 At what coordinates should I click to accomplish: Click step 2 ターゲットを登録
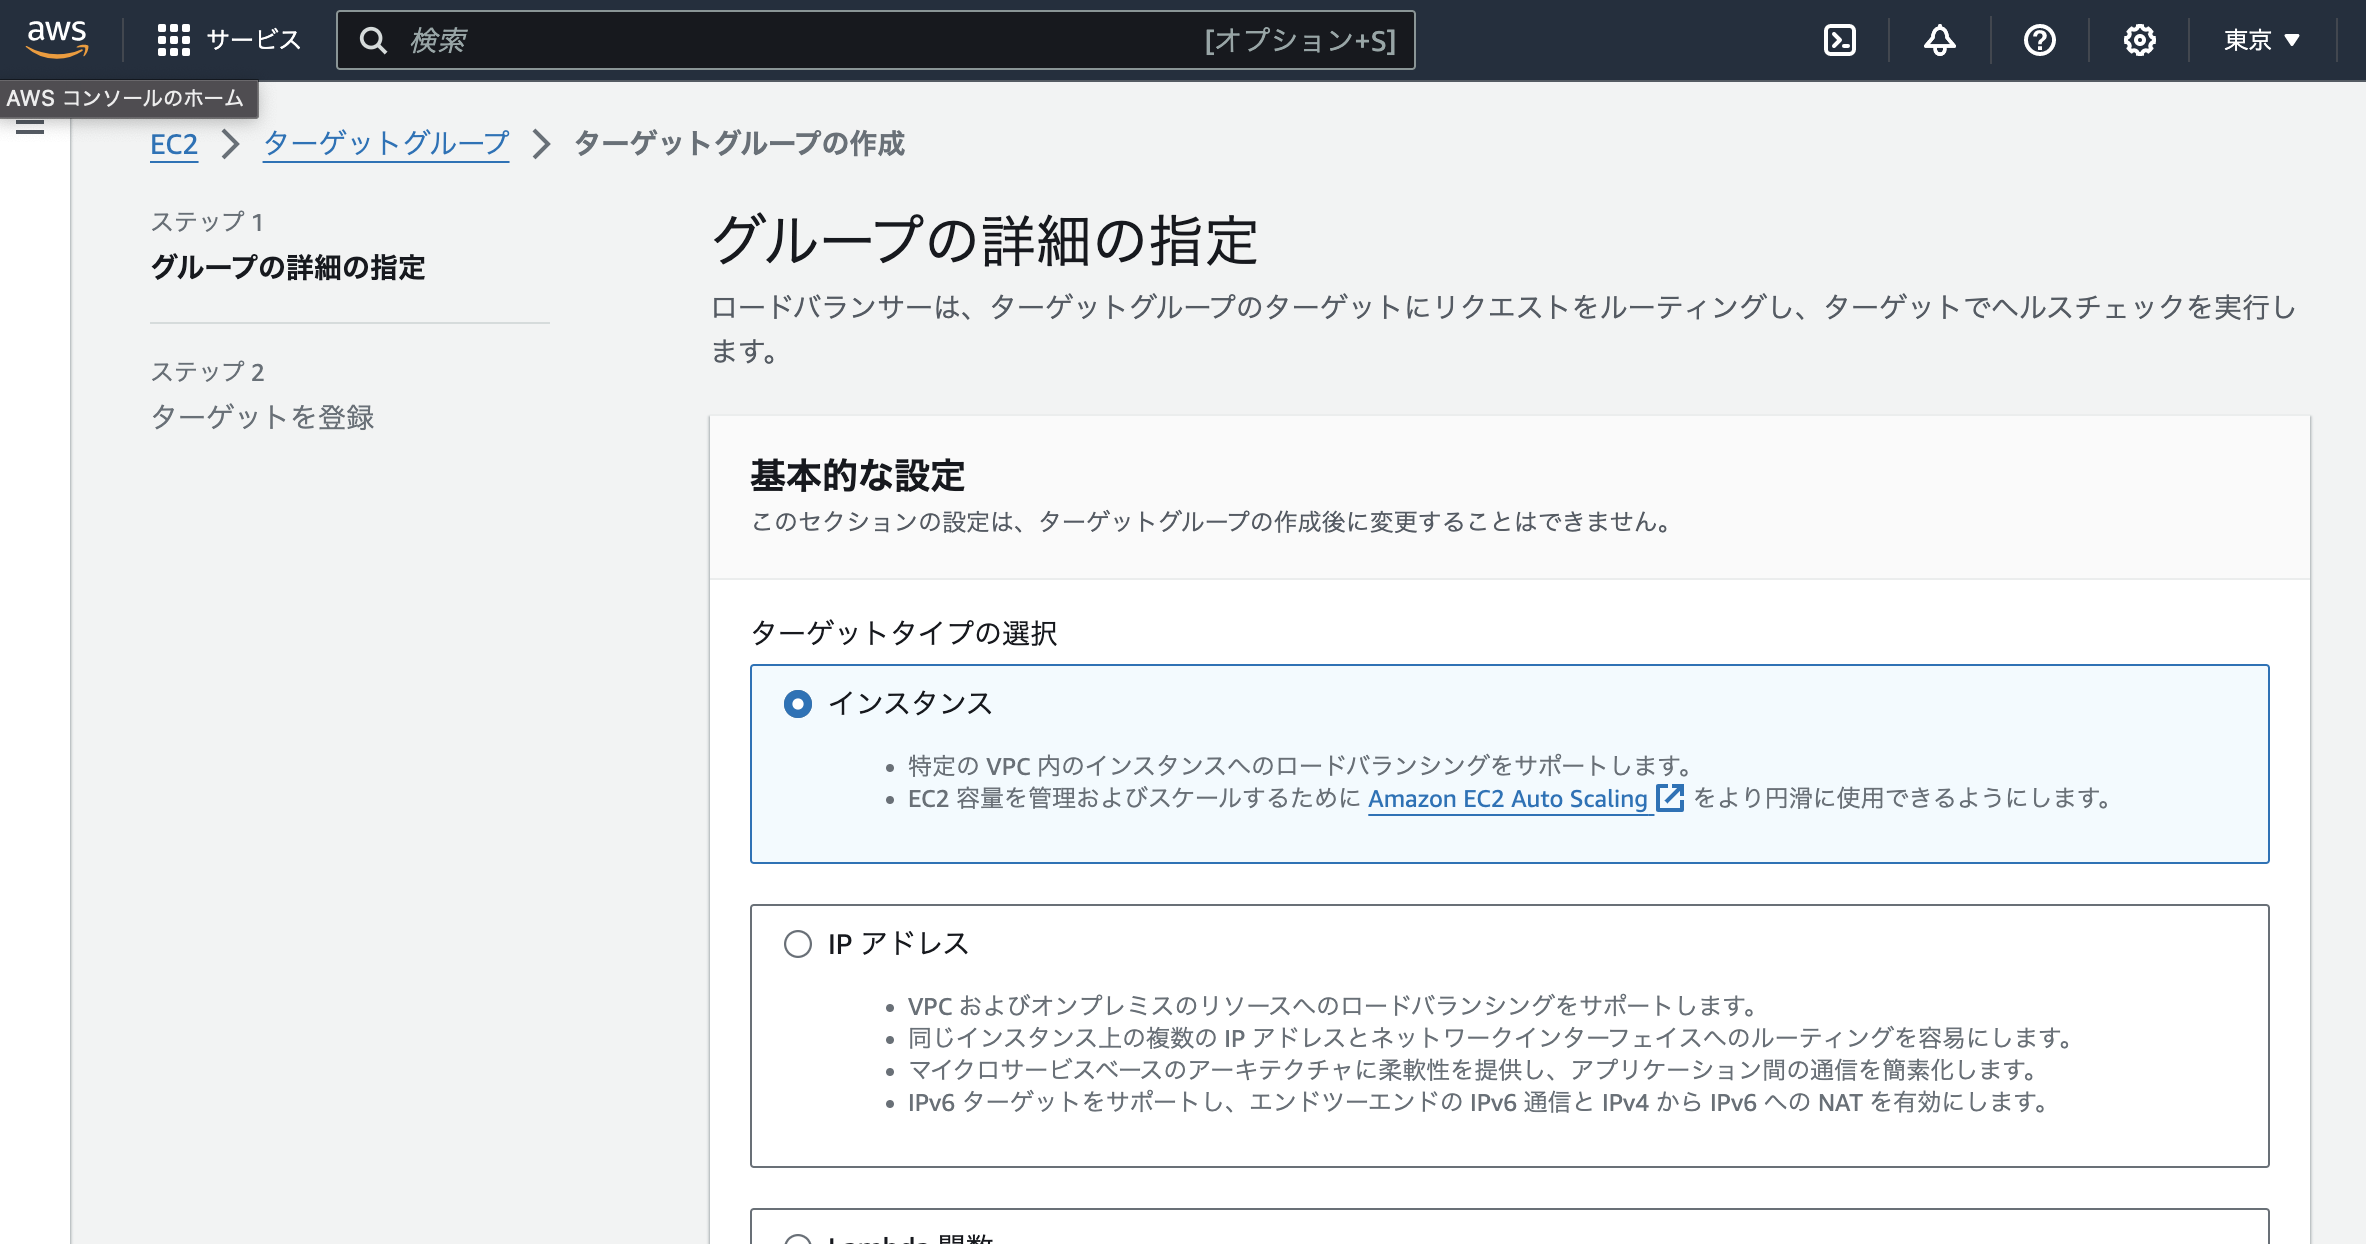click(262, 417)
